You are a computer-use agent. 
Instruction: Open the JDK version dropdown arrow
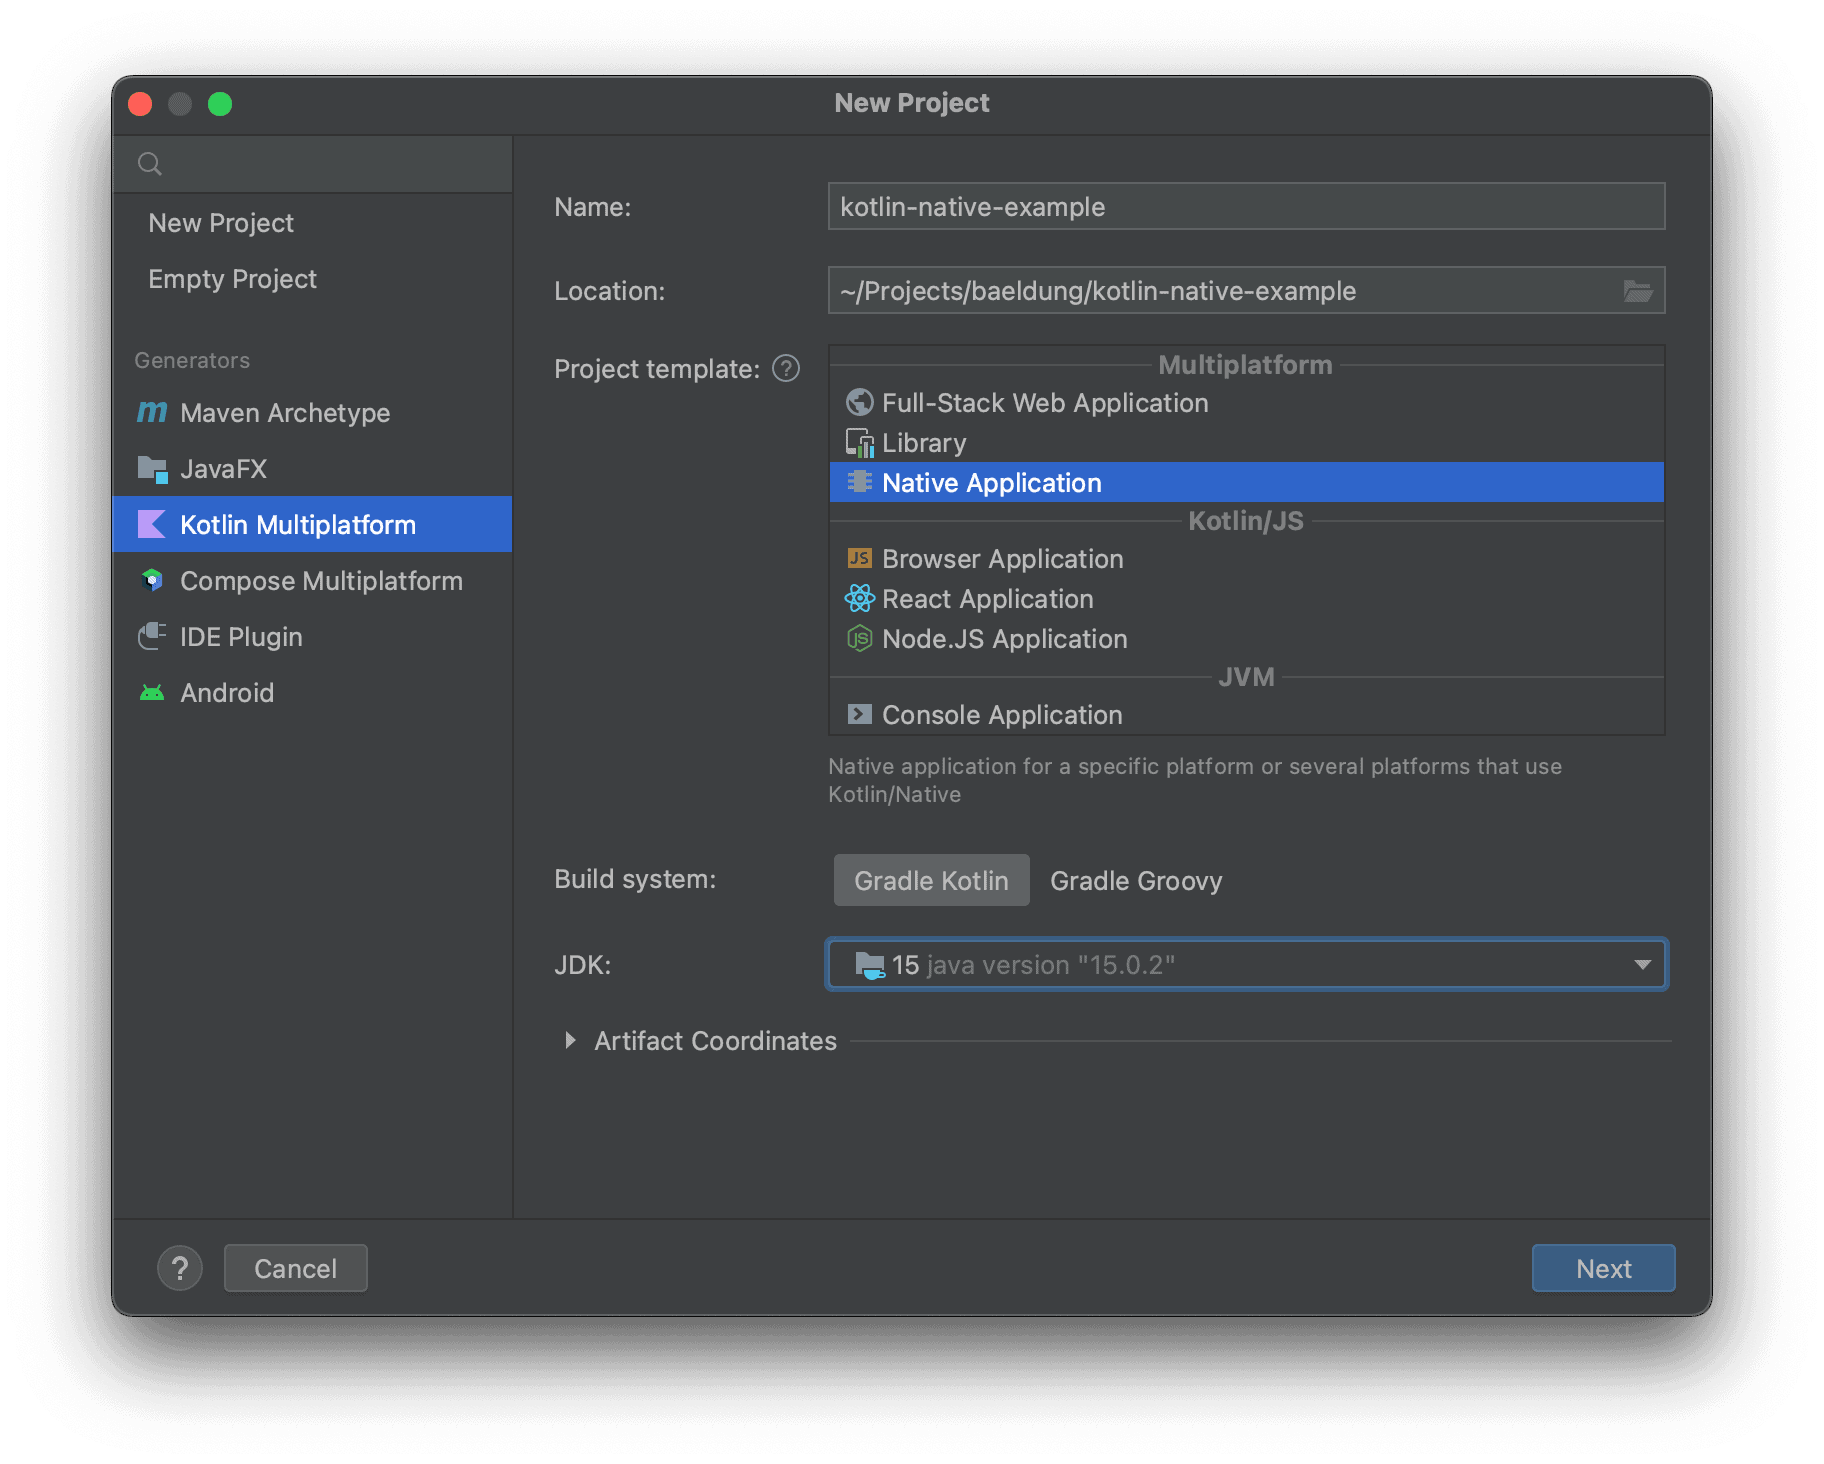(x=1642, y=965)
